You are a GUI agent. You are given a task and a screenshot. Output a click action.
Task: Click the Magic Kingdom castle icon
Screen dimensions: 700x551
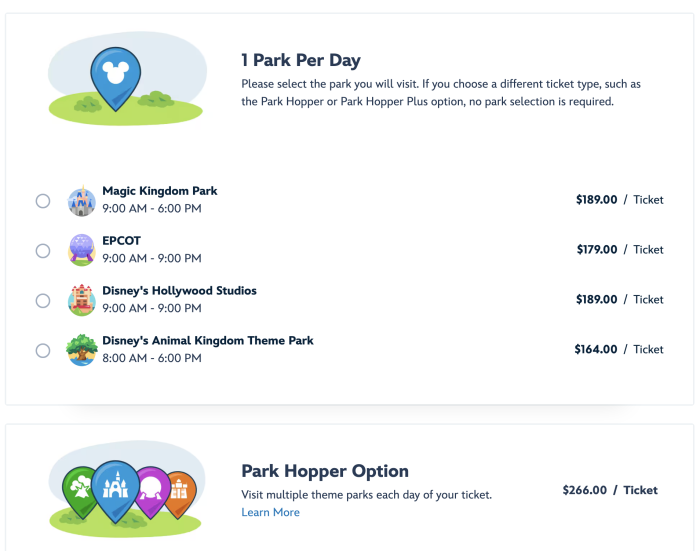(x=81, y=201)
